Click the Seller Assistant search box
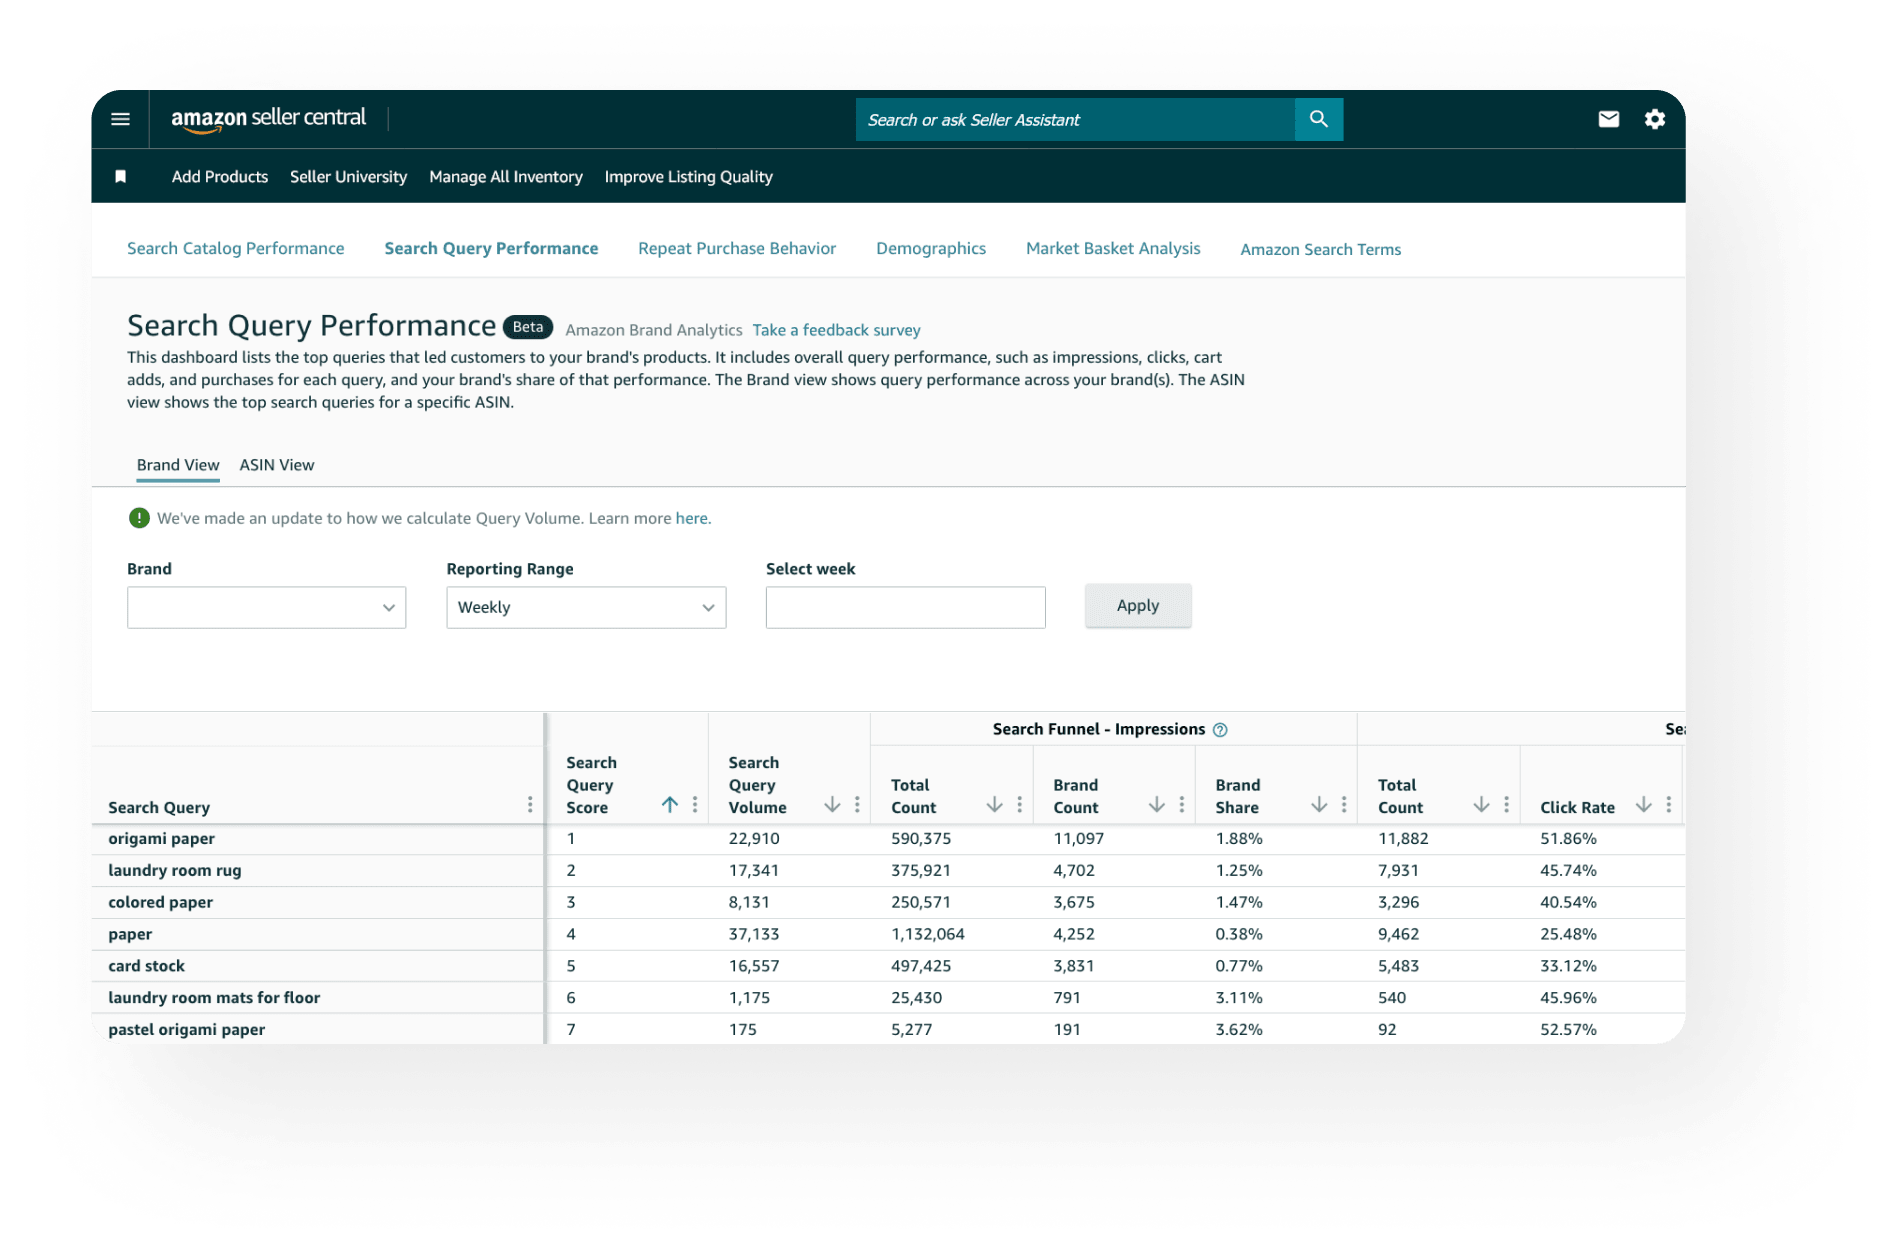Viewport: 1896px width, 1254px height. [x=1075, y=119]
